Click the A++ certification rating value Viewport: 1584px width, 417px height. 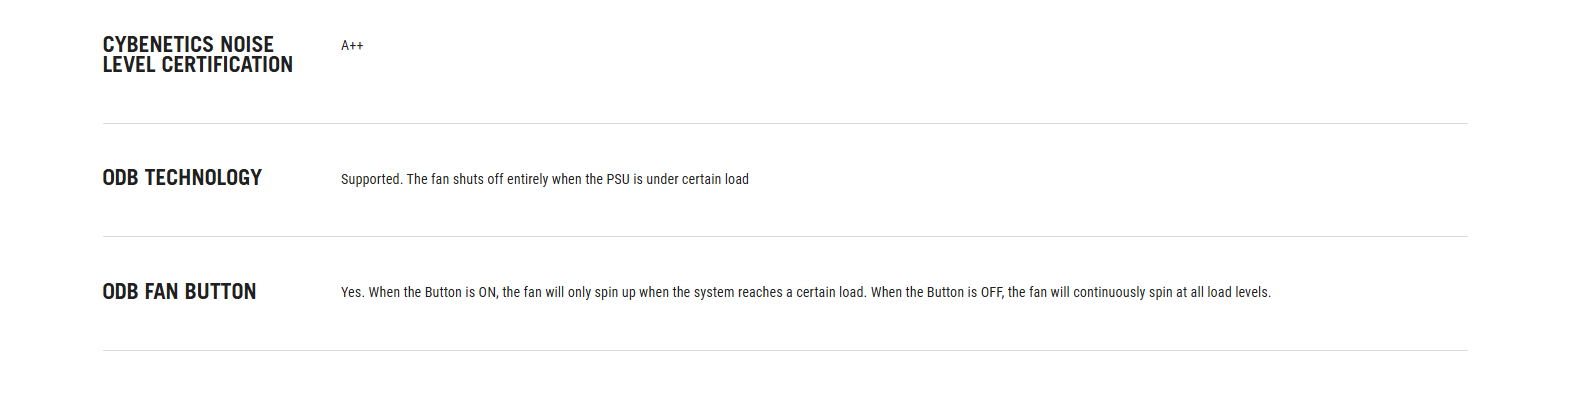pos(352,46)
